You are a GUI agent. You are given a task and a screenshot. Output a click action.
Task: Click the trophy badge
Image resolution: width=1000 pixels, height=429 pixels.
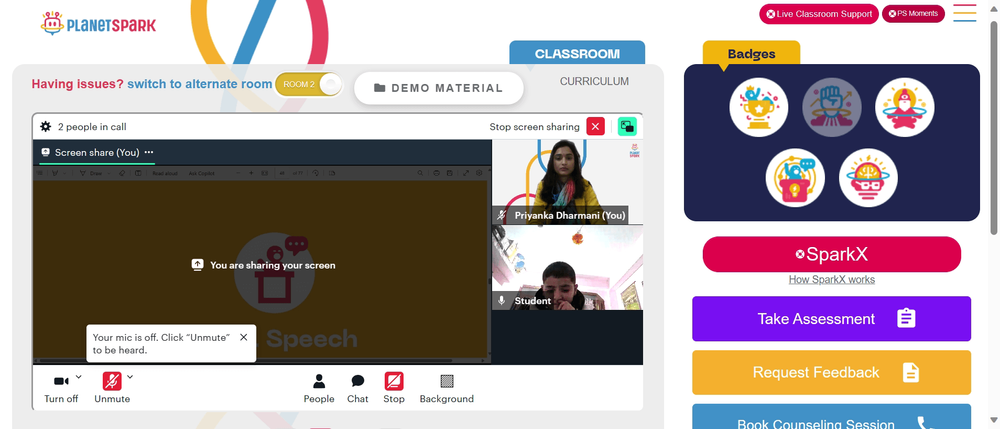pyautogui.click(x=759, y=107)
